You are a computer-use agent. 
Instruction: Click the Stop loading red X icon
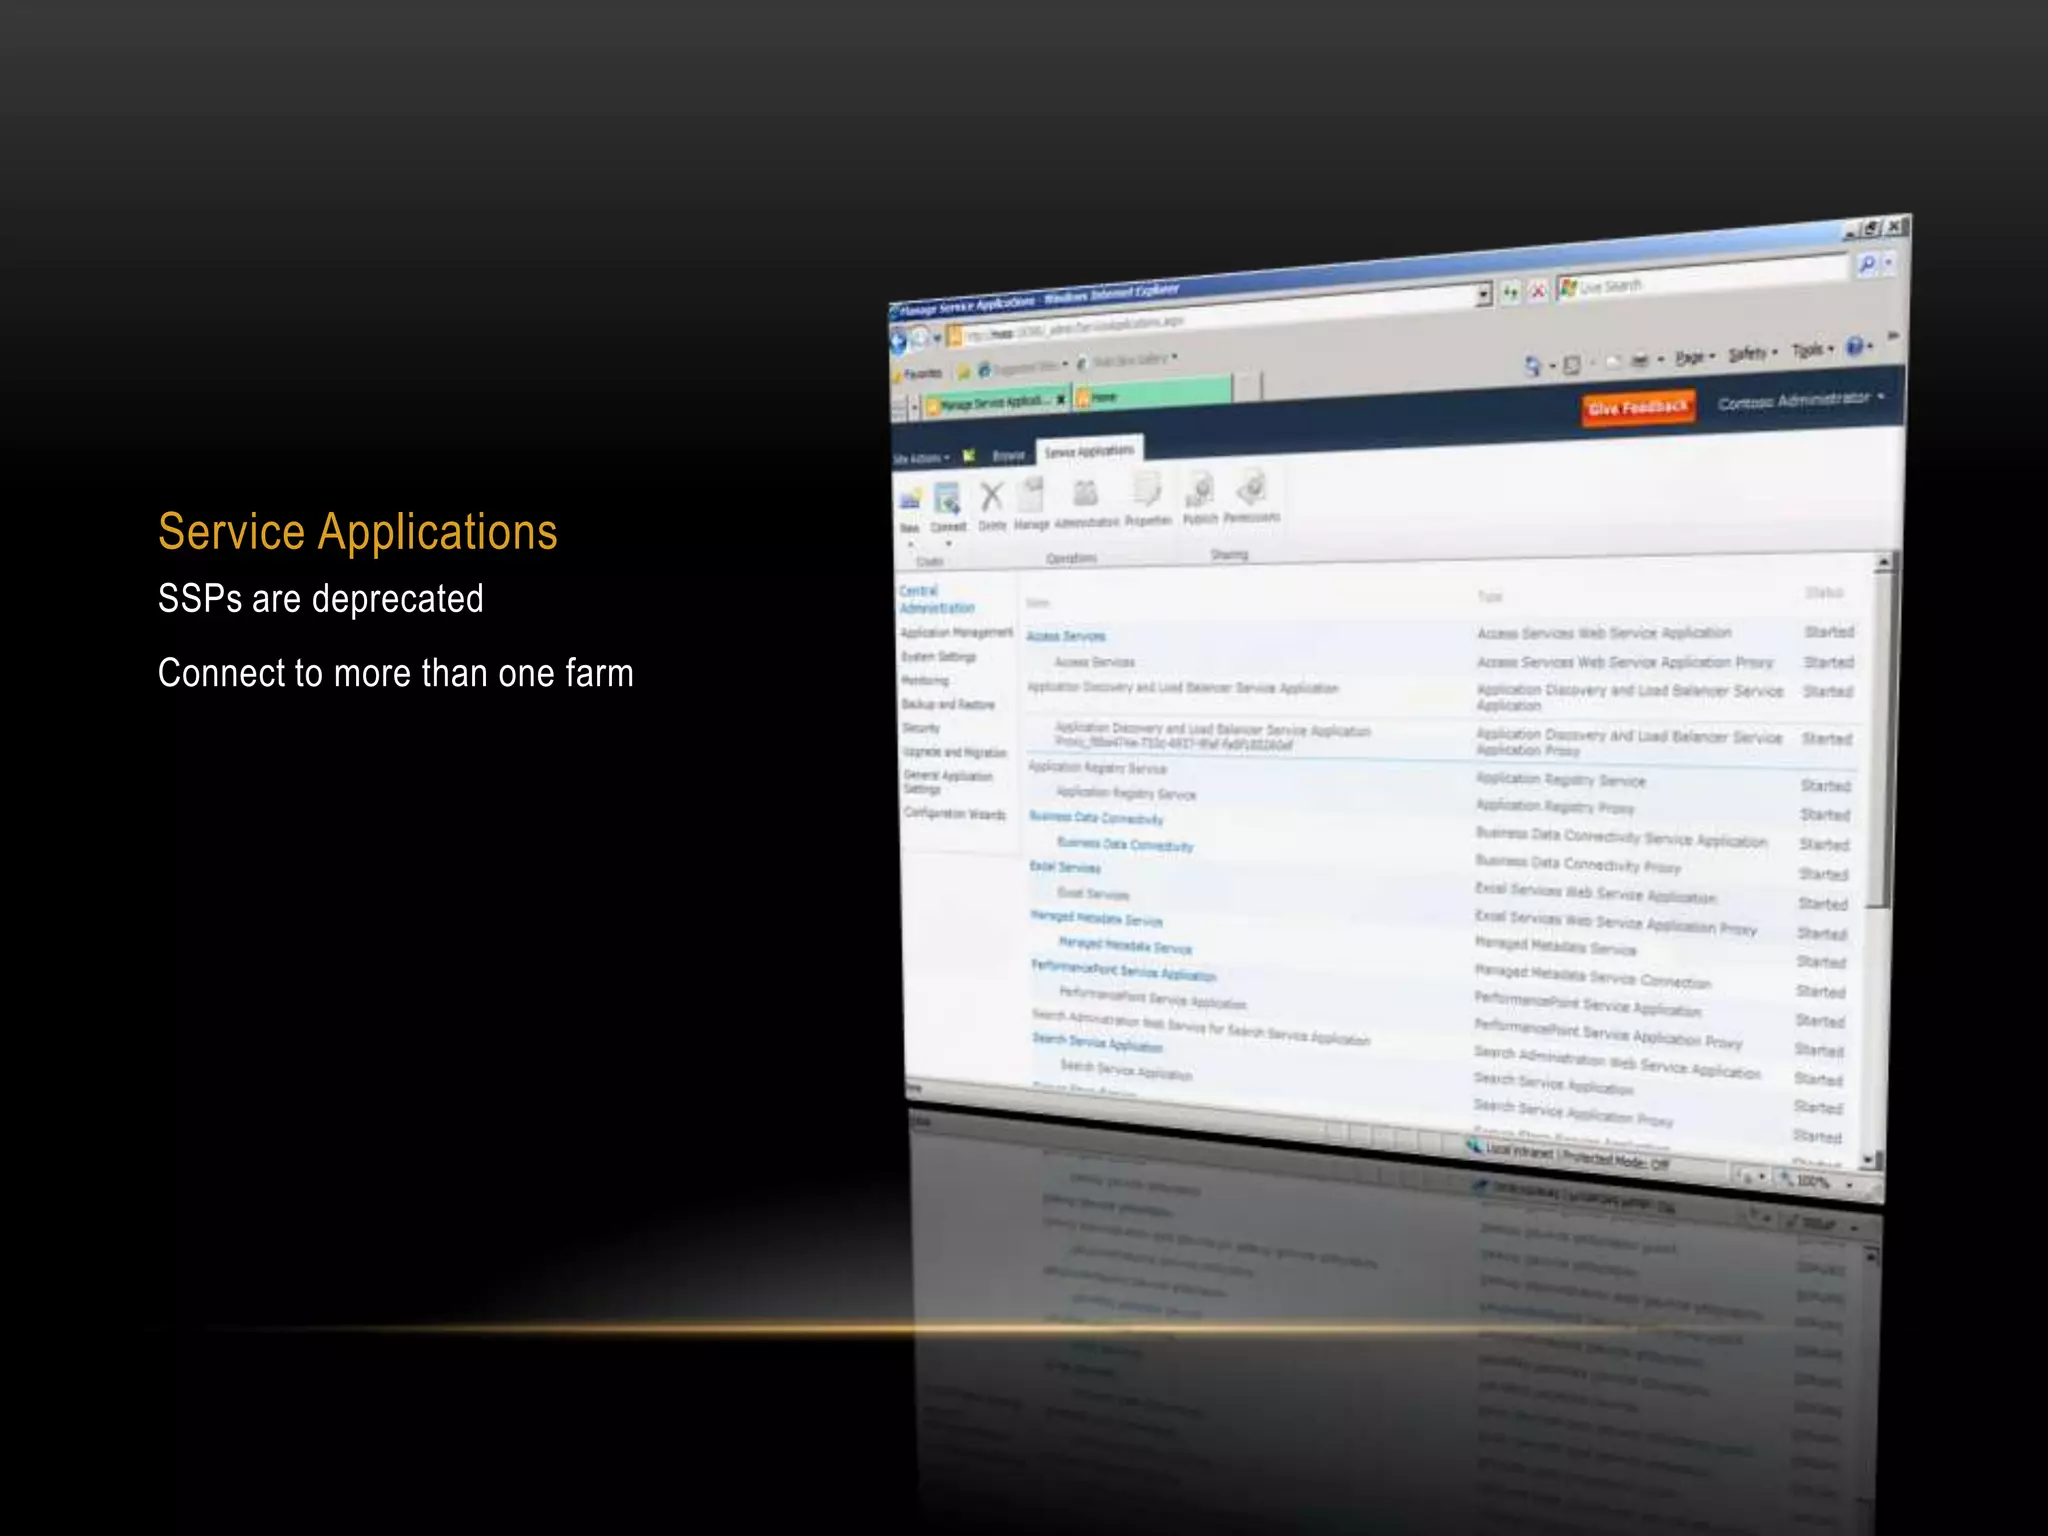1537,291
